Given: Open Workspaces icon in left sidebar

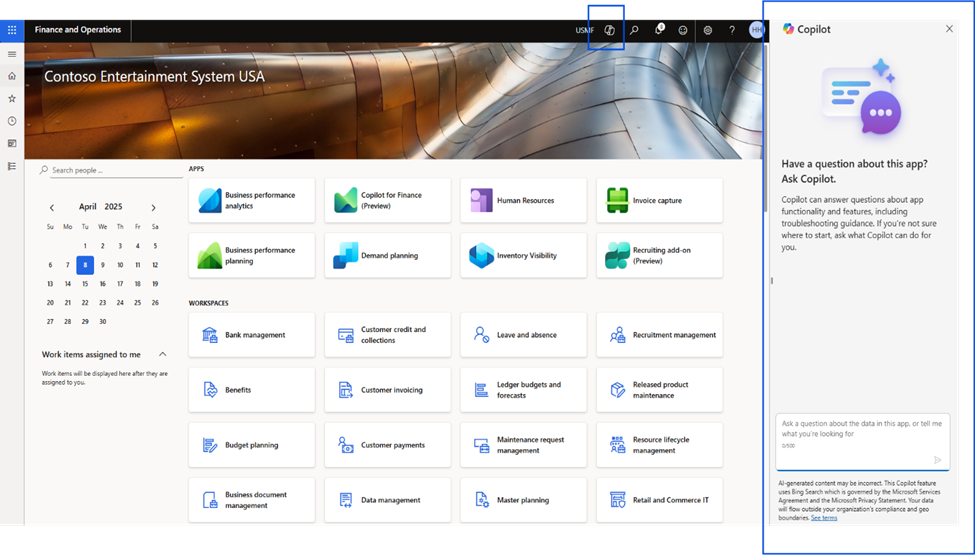Looking at the screenshot, I should pyautogui.click(x=12, y=144).
